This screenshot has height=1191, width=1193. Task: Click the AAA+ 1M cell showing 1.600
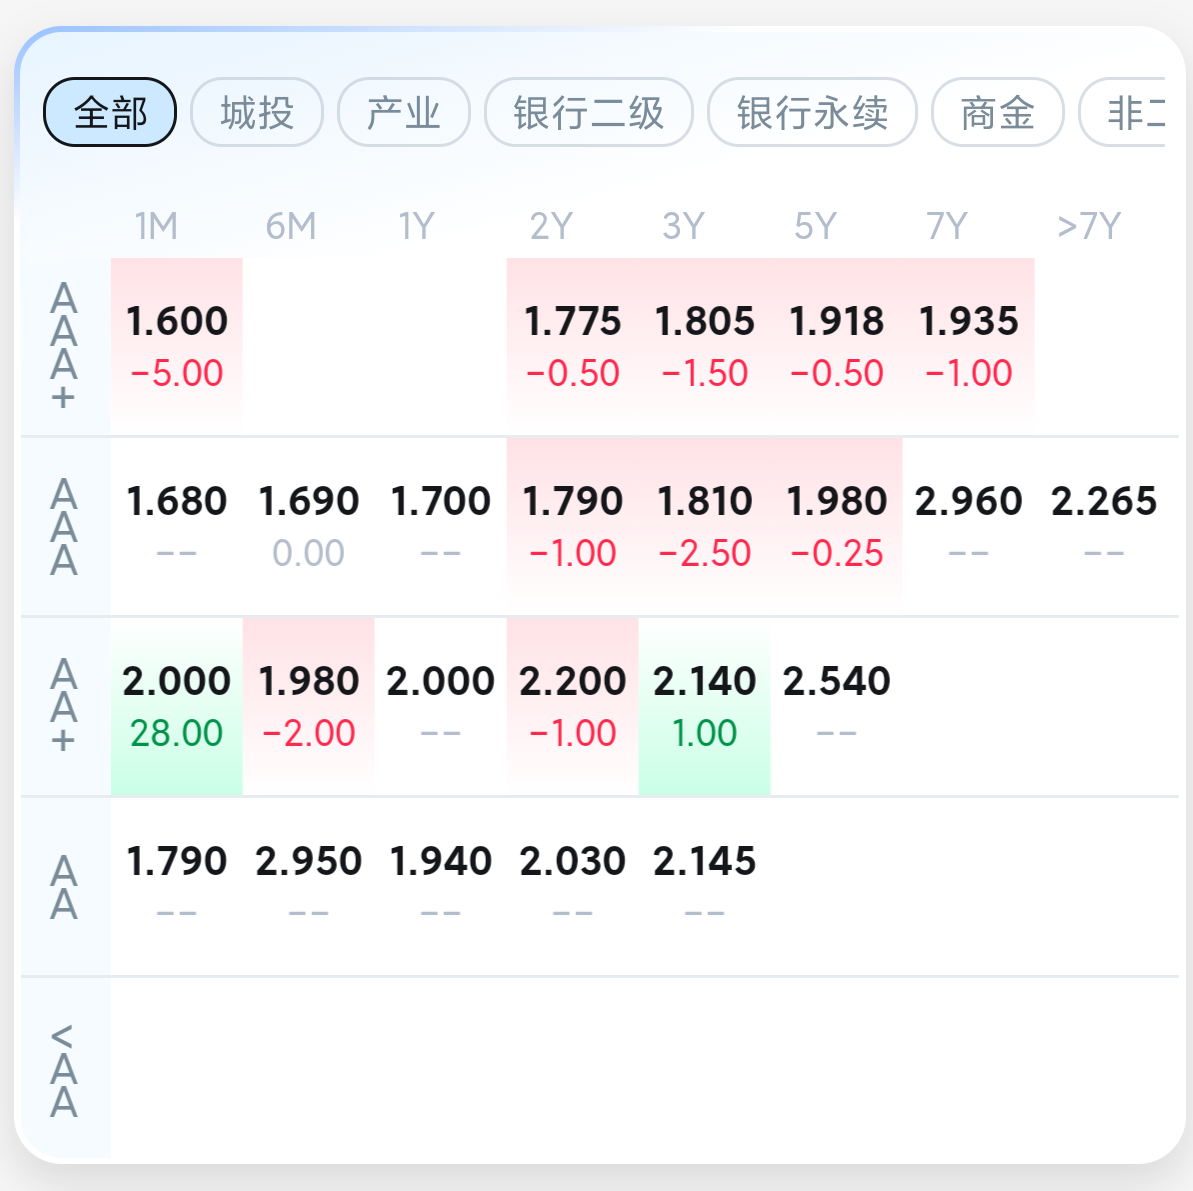177,347
